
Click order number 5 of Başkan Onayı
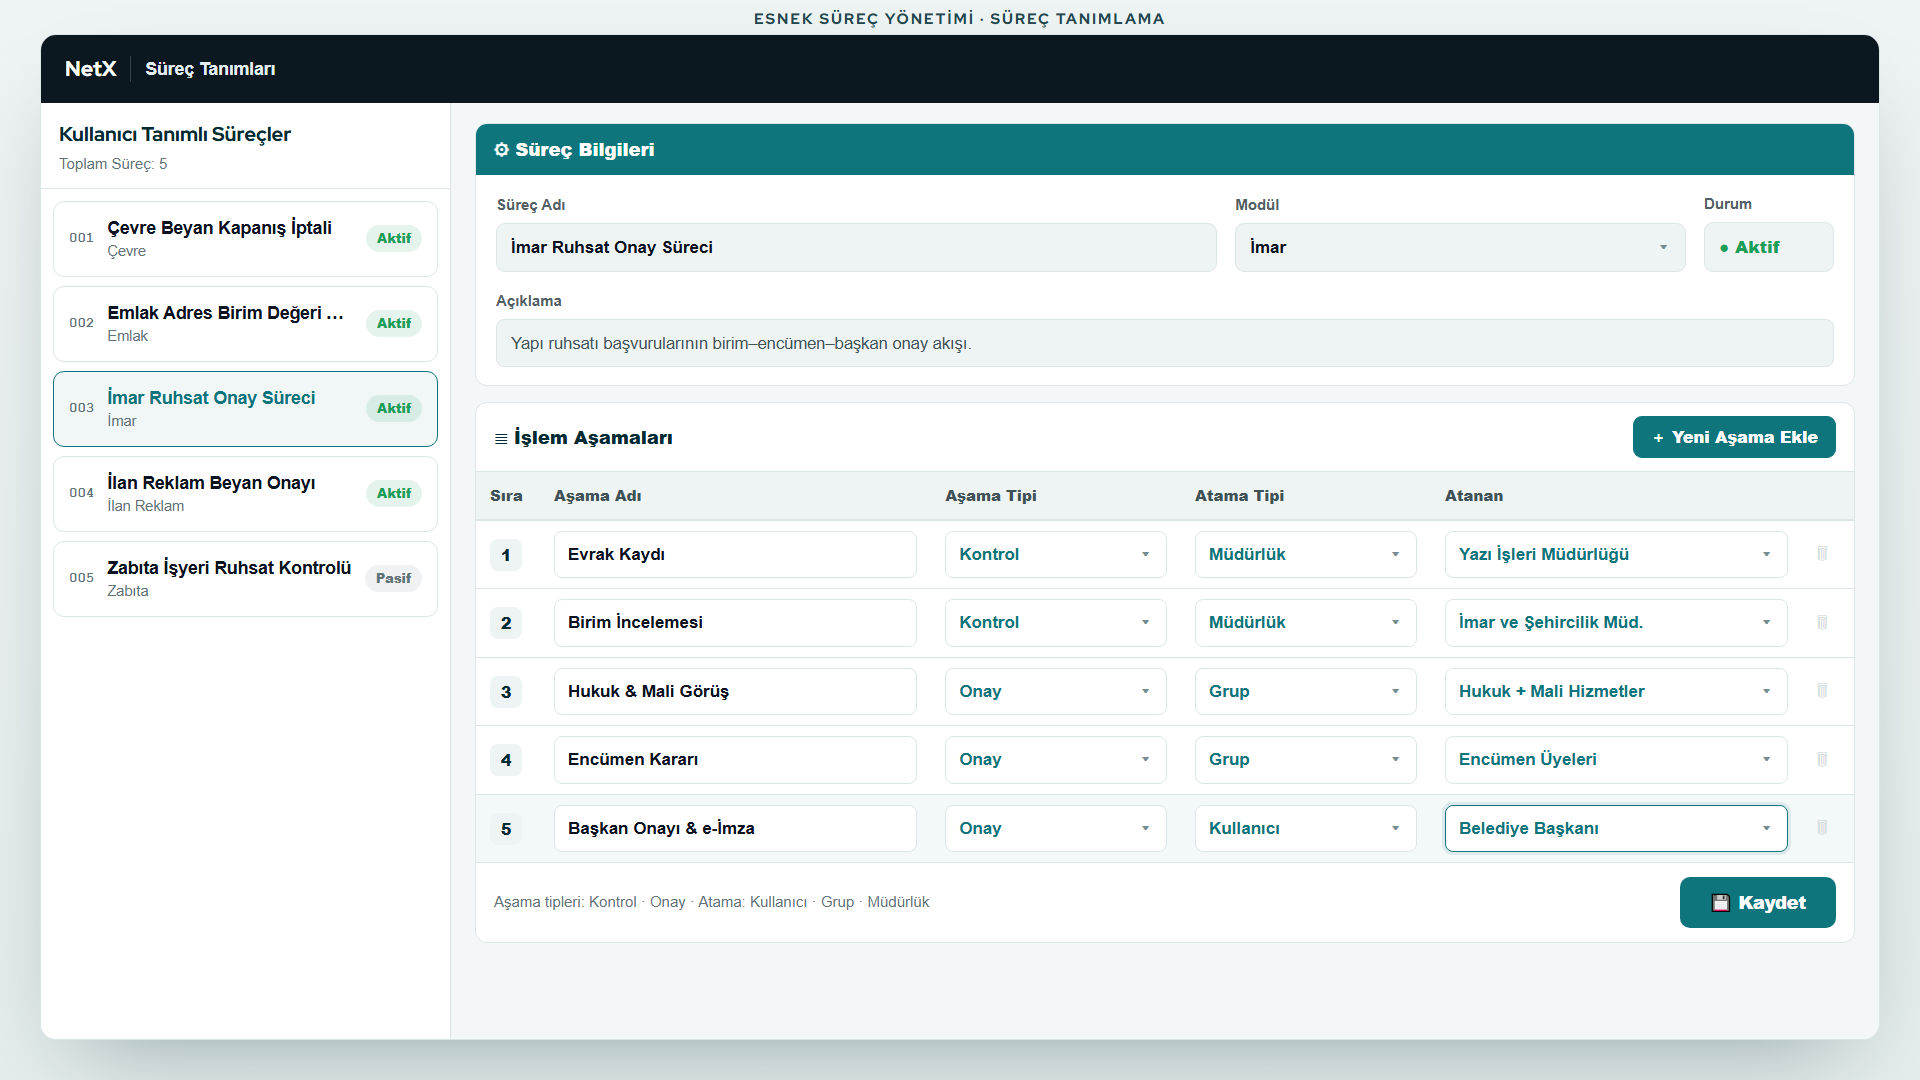[x=506, y=829]
